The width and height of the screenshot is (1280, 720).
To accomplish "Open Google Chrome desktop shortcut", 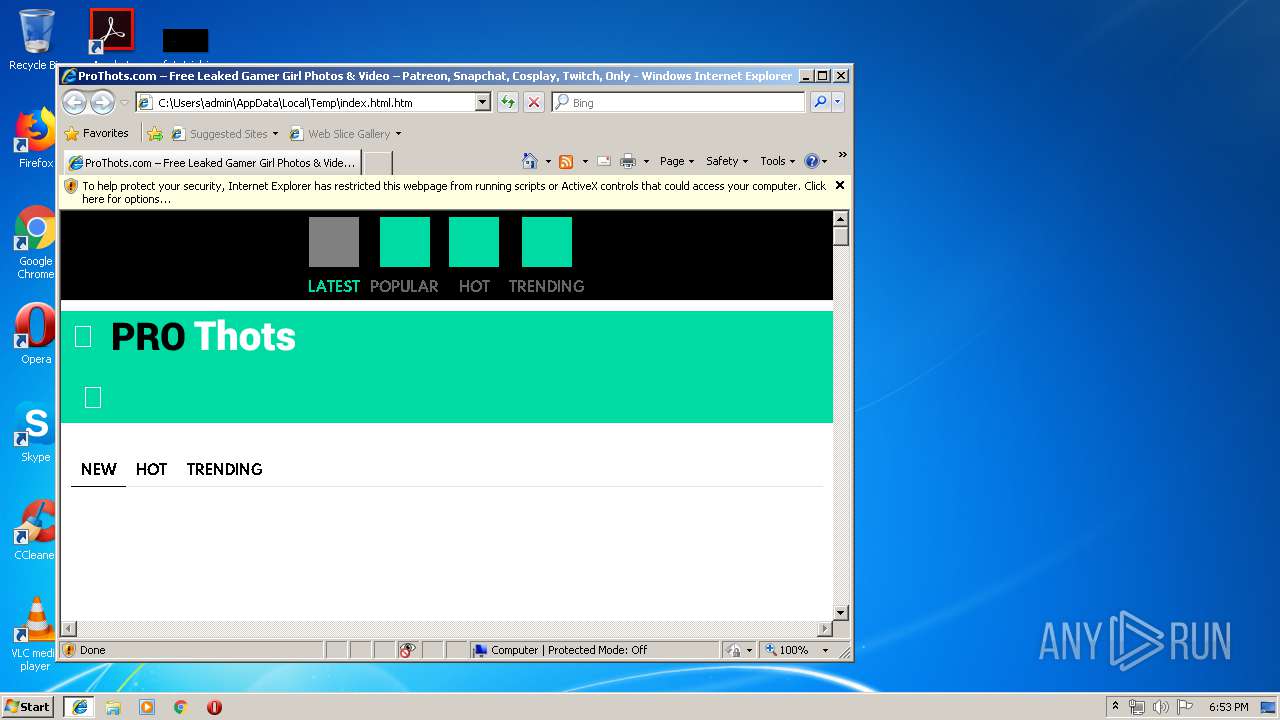I will [x=36, y=242].
